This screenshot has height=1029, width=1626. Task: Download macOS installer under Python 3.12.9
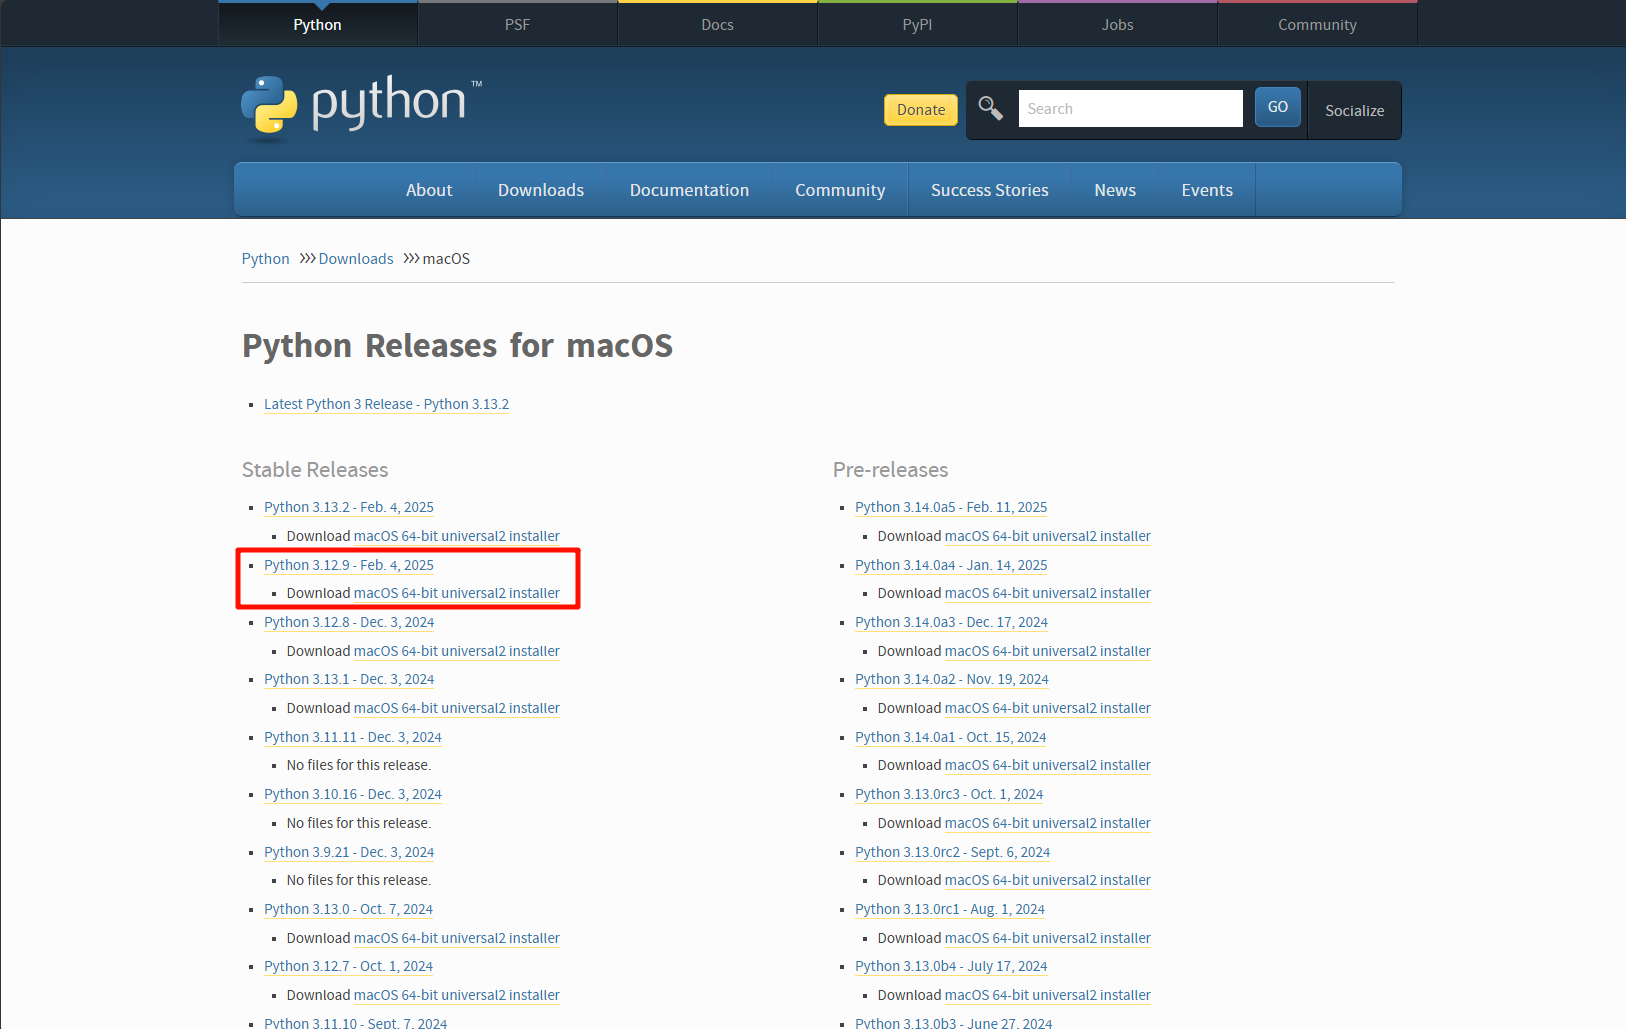click(457, 593)
